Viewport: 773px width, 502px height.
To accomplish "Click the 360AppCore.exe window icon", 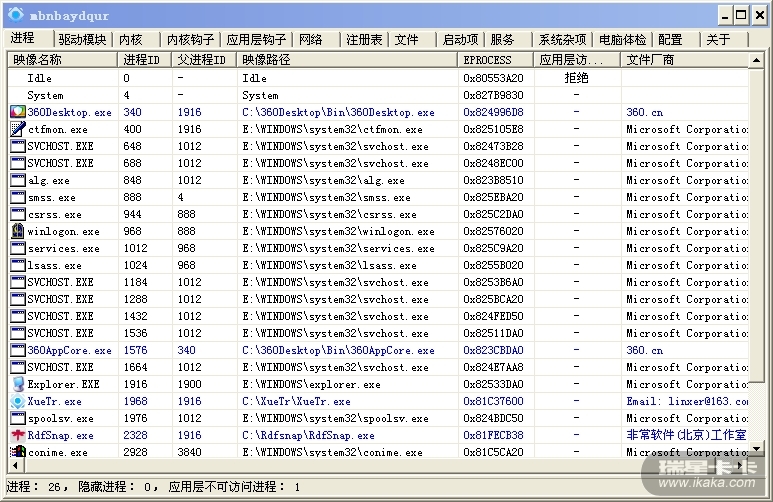I will pyautogui.click(x=18, y=350).
